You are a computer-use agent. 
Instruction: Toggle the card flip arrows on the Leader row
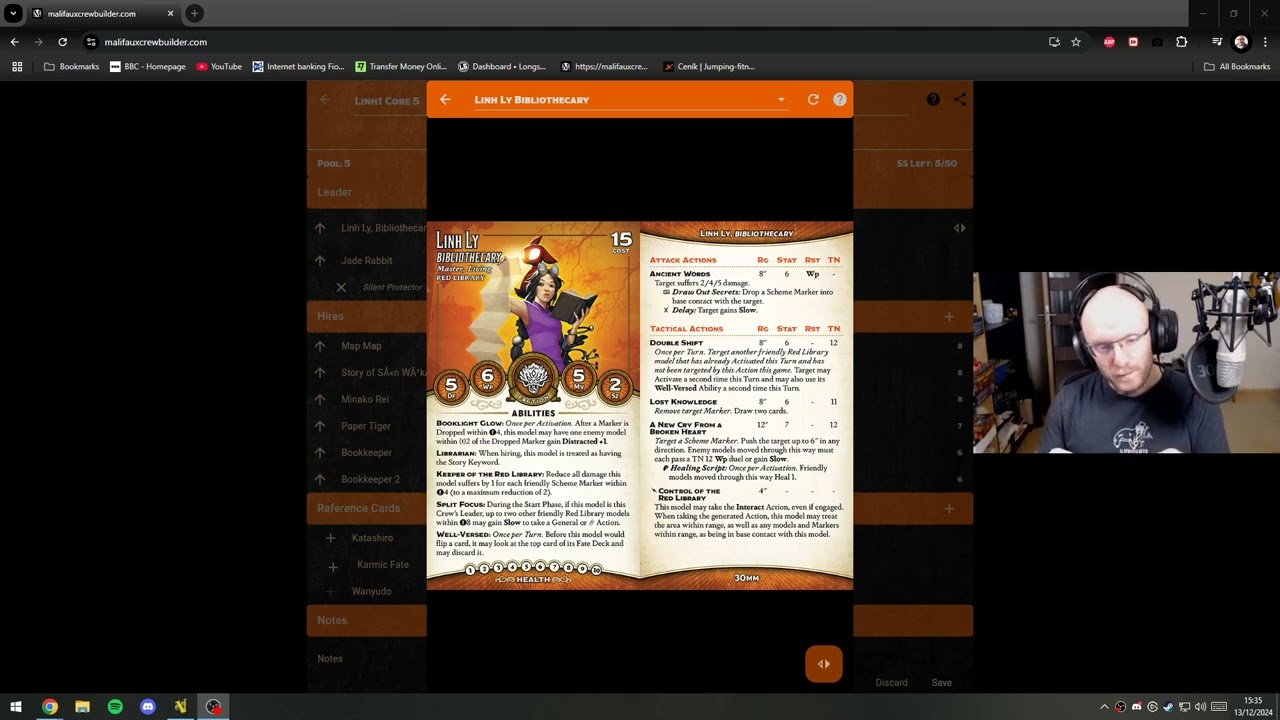(x=960, y=228)
